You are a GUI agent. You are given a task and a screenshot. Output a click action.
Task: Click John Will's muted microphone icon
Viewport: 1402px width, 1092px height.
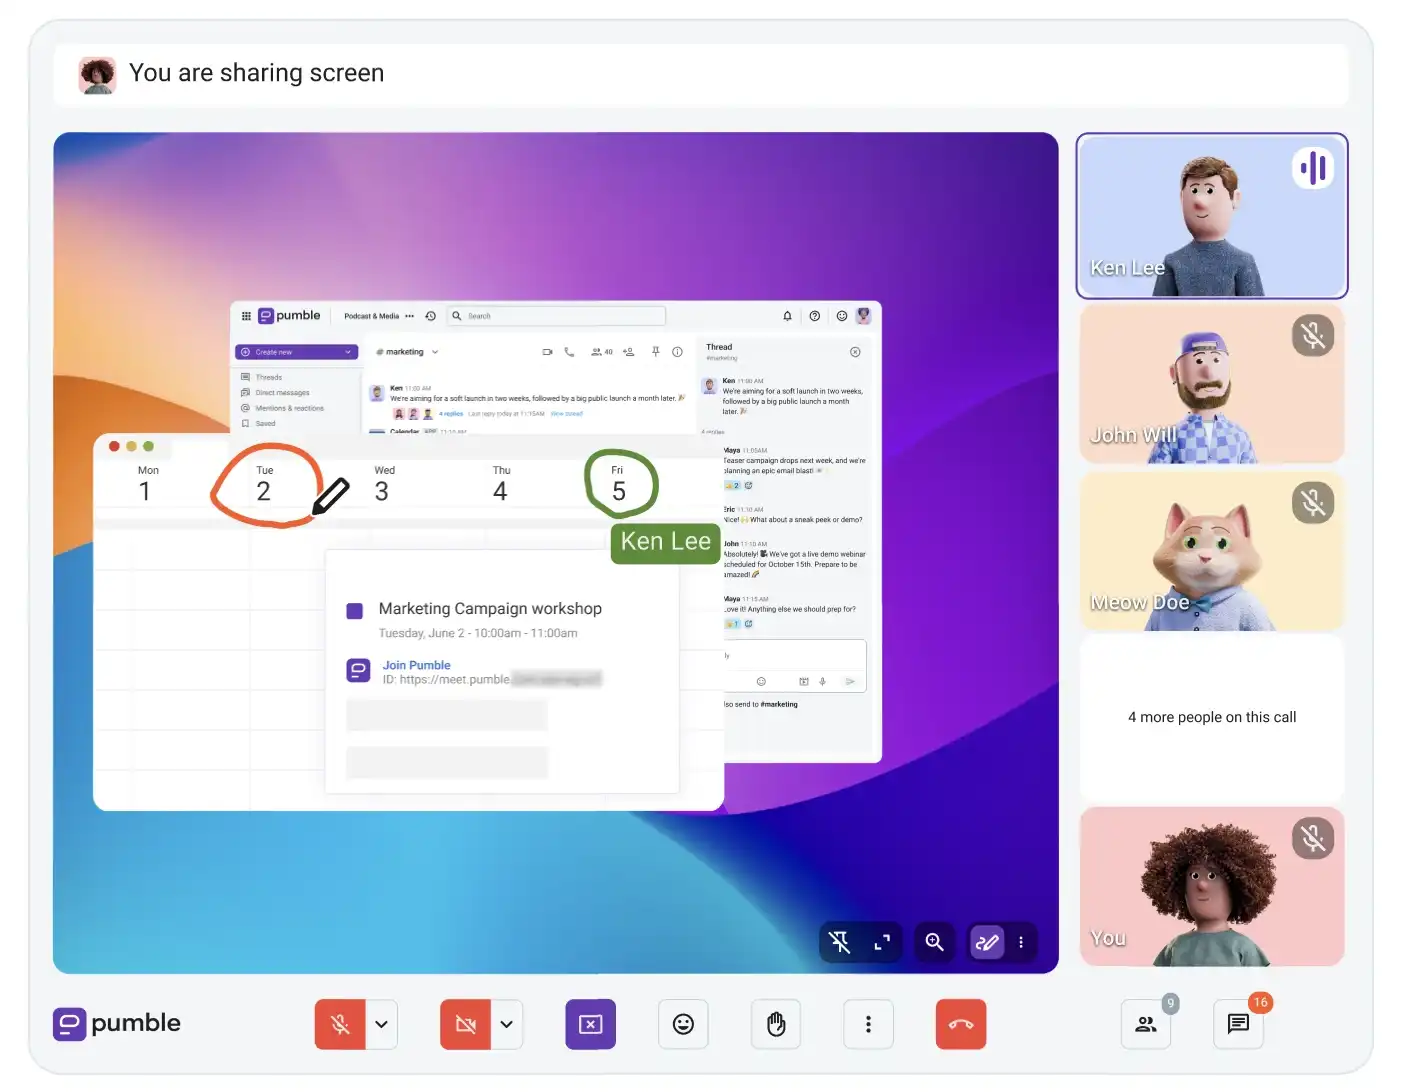pos(1313,336)
